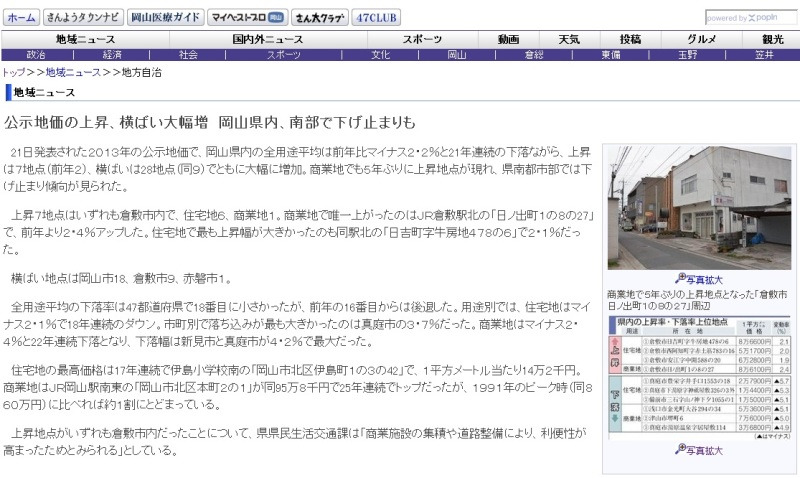Select 社会 in purple submenu

coord(188,55)
